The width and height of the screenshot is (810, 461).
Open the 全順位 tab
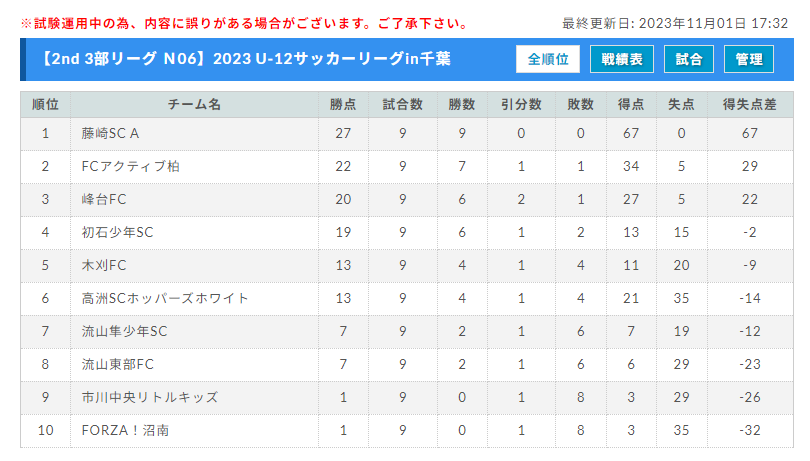point(548,59)
